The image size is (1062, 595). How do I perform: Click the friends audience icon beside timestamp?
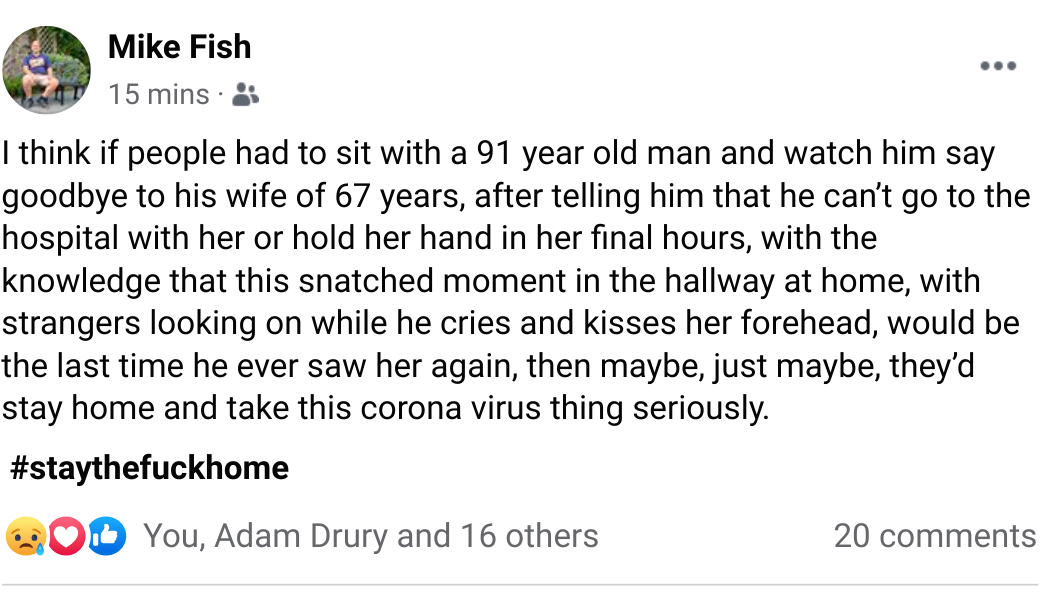[x=245, y=95]
